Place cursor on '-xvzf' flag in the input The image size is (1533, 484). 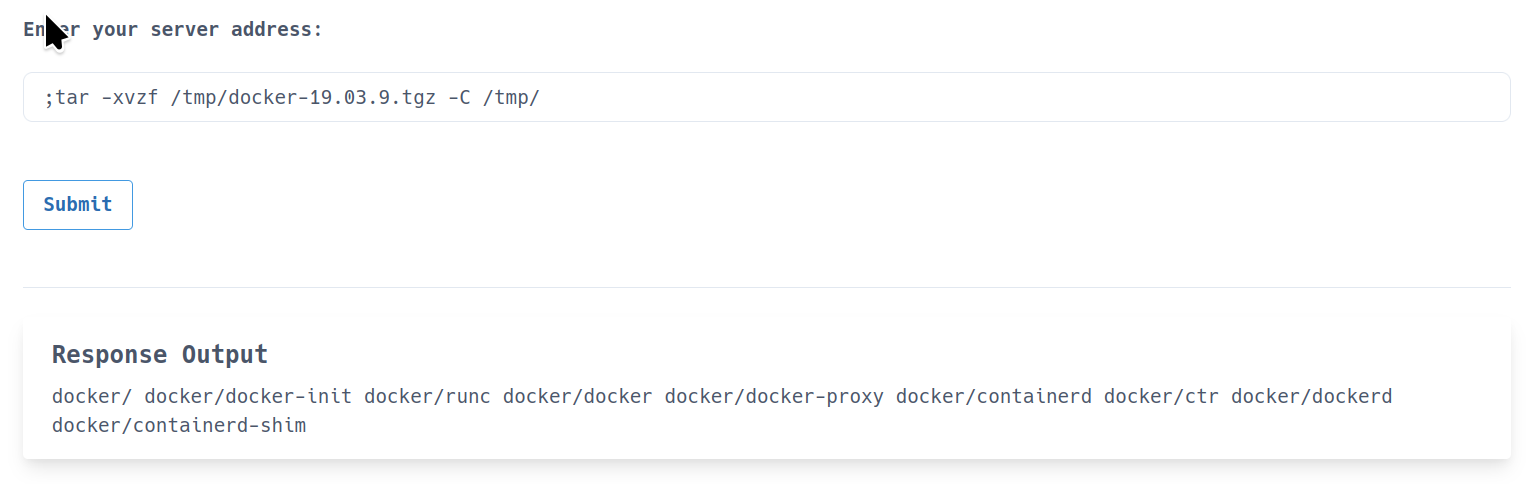[130, 97]
